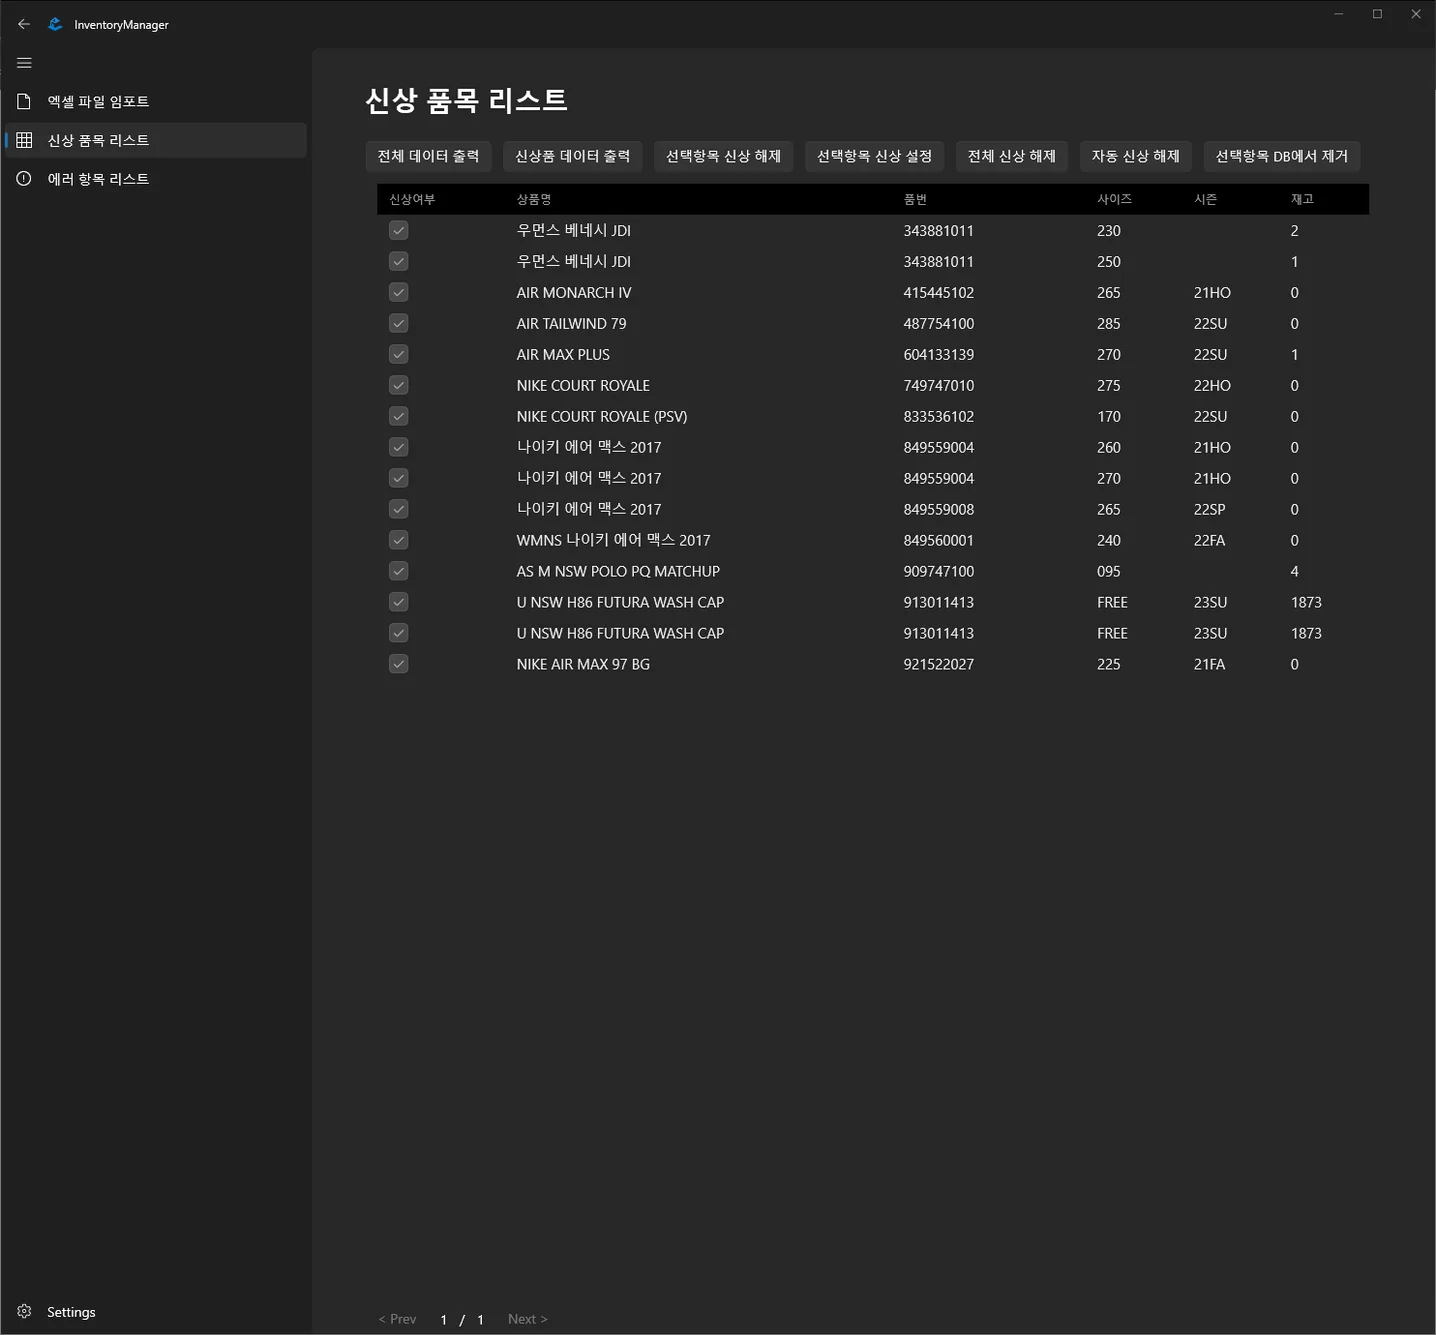Click the 품번 column header
This screenshot has height=1335, width=1436.
[x=915, y=199]
